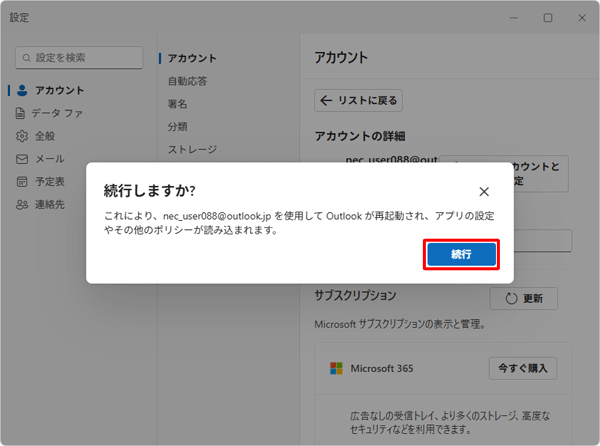Click the search field 設定を検索
Viewport: 600px width, 446px height.
click(79, 58)
